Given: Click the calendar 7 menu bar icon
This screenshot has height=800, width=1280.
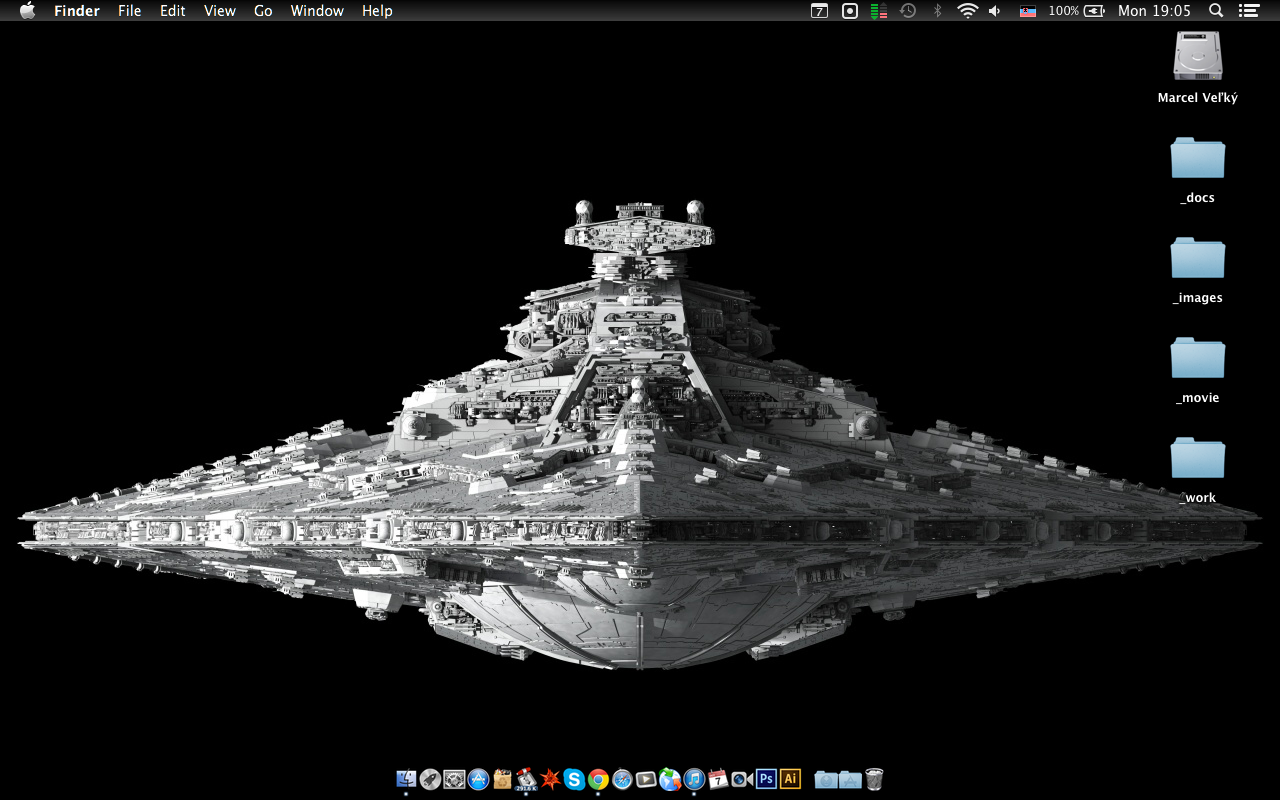Looking at the screenshot, I should coord(819,11).
